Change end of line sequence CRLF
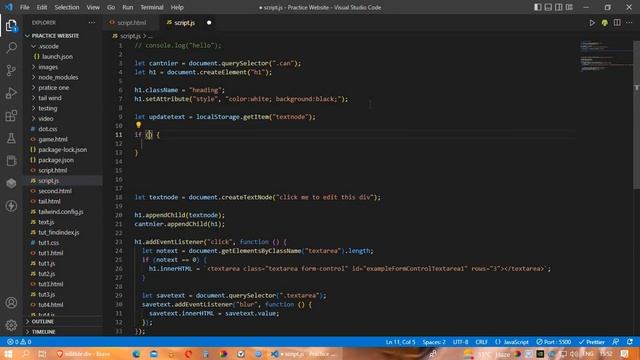Screen dimensions: 640x360 (482, 342)
